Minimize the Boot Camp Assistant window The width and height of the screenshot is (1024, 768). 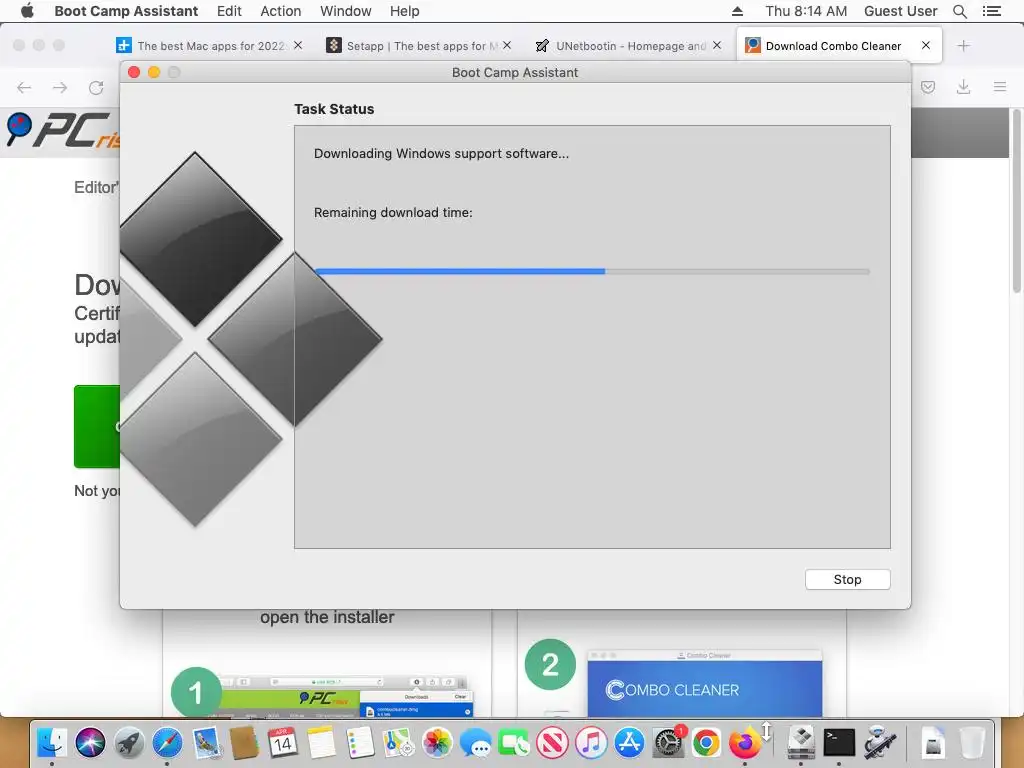(154, 72)
